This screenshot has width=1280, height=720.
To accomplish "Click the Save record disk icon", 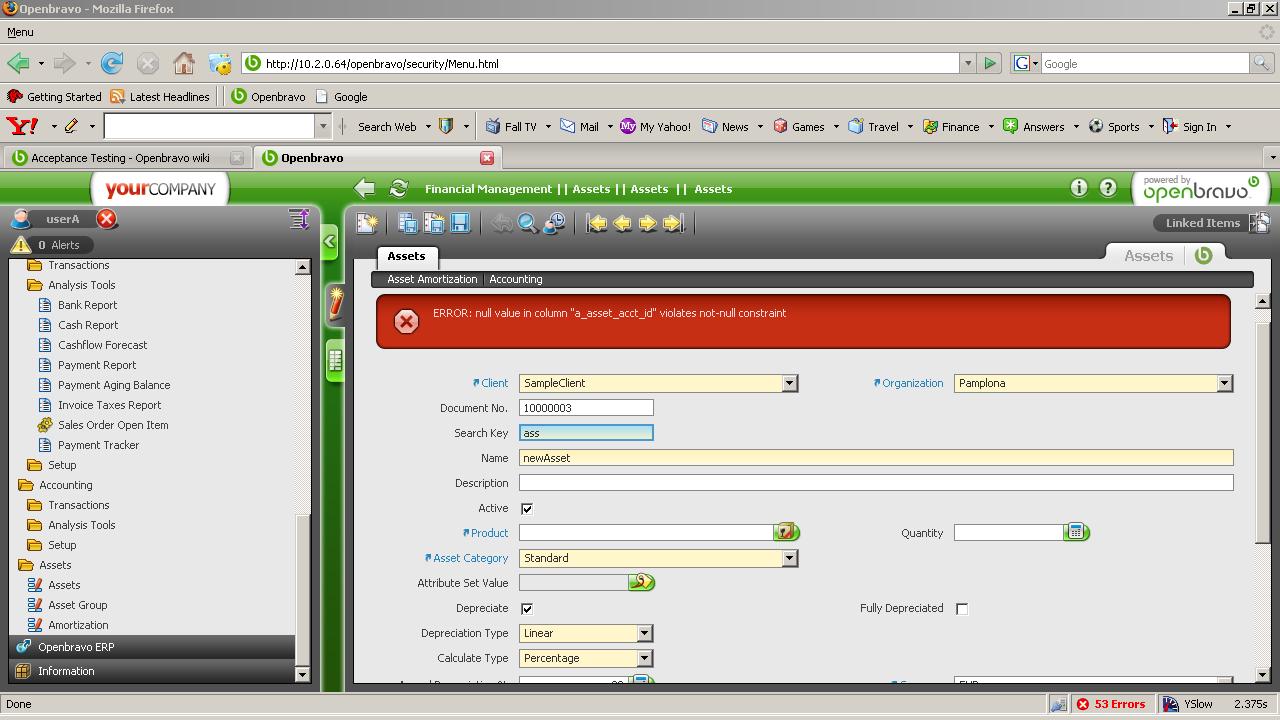I will pos(460,223).
